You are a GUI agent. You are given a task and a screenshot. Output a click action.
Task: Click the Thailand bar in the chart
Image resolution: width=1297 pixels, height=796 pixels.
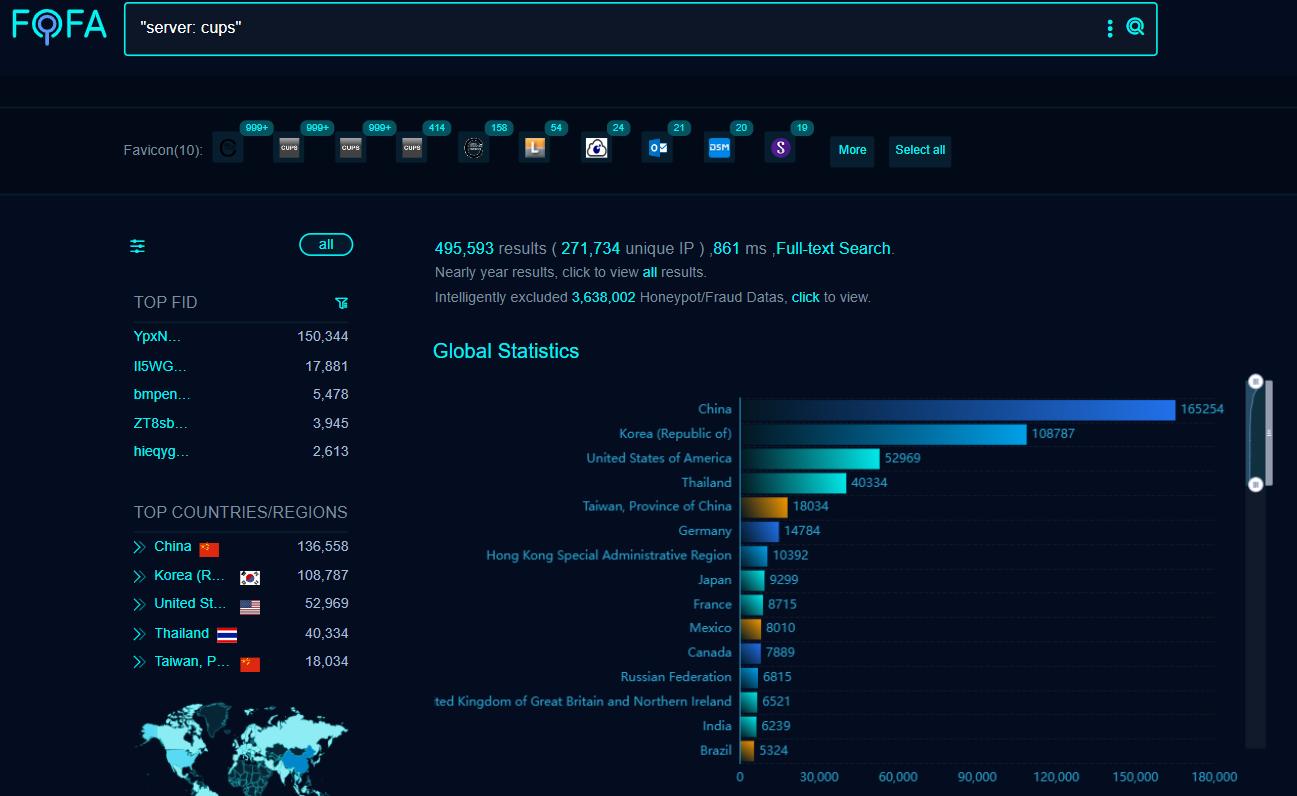point(794,482)
